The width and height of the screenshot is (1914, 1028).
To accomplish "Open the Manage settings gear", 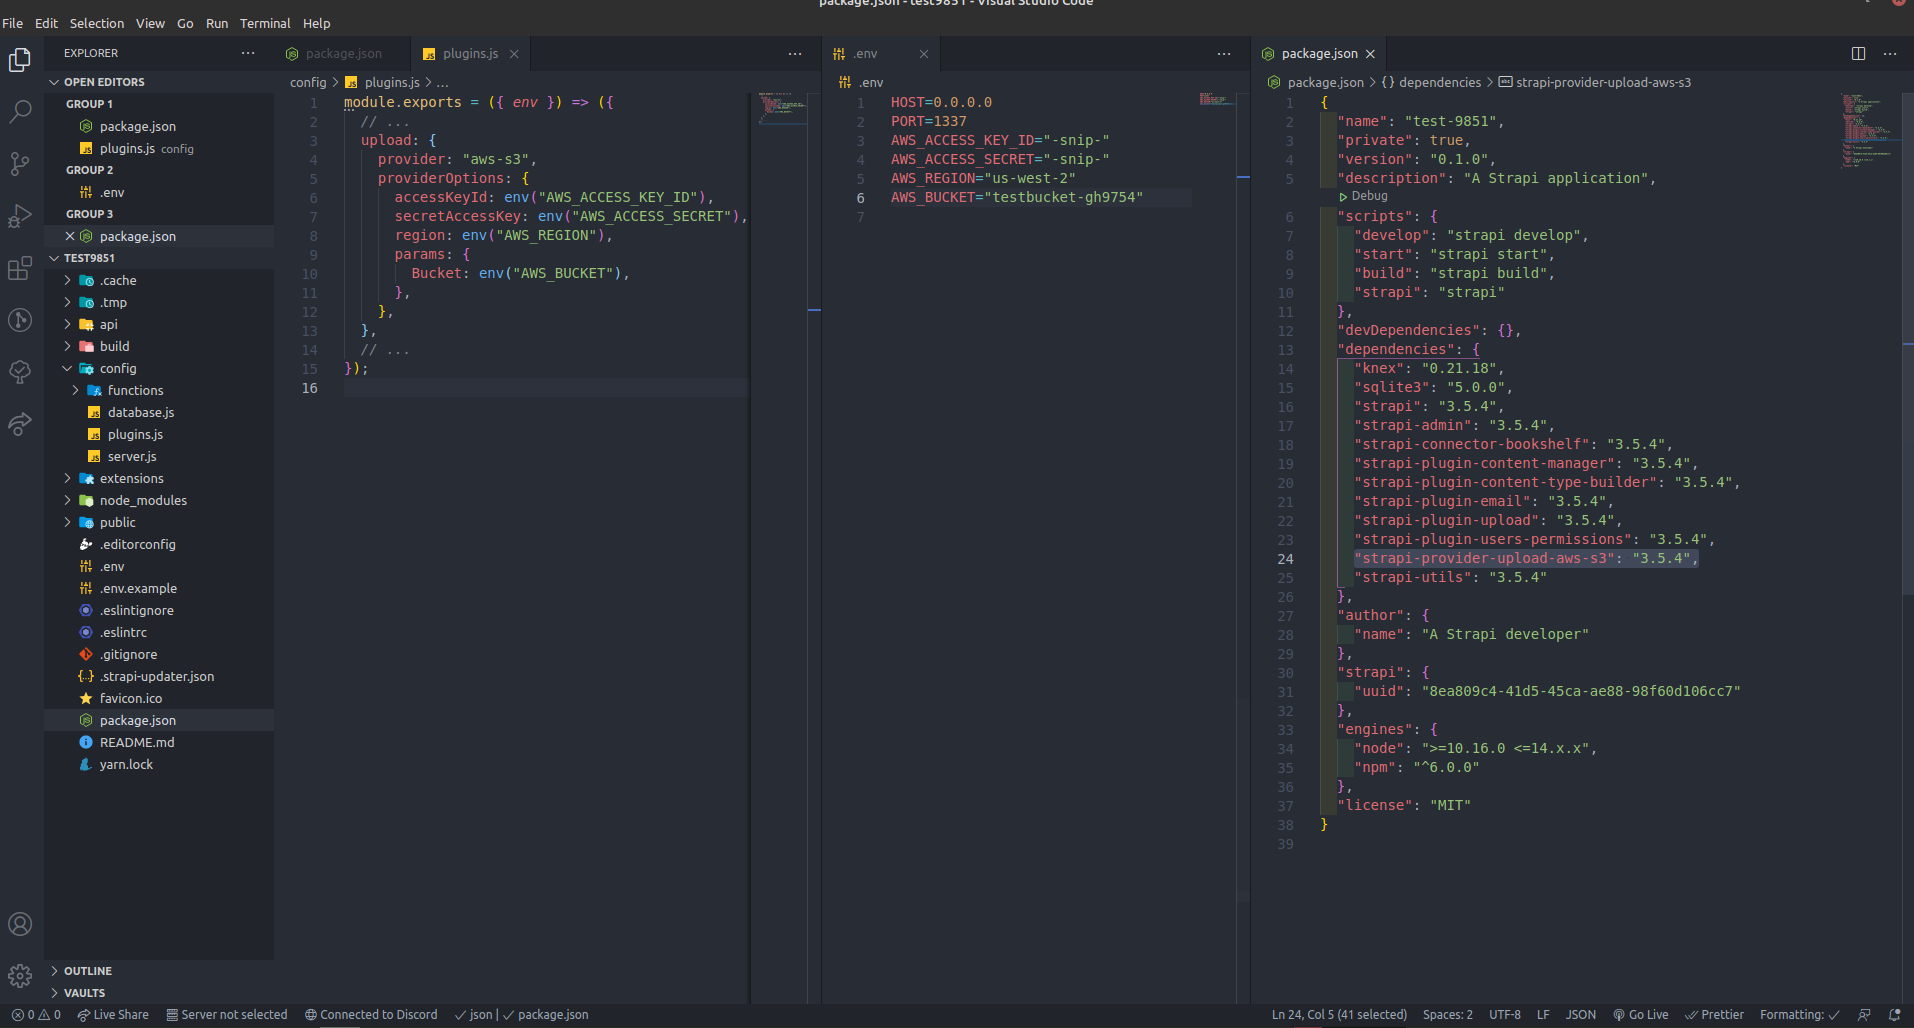I will (x=21, y=976).
